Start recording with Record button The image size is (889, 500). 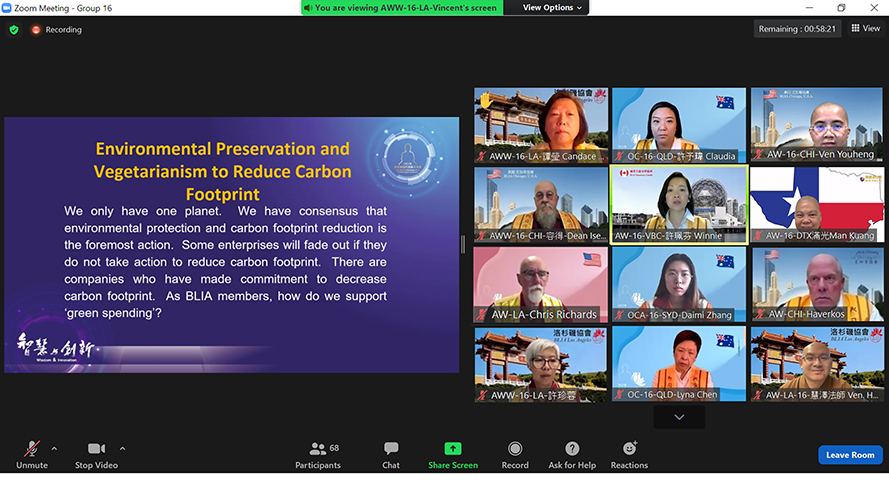(x=515, y=454)
